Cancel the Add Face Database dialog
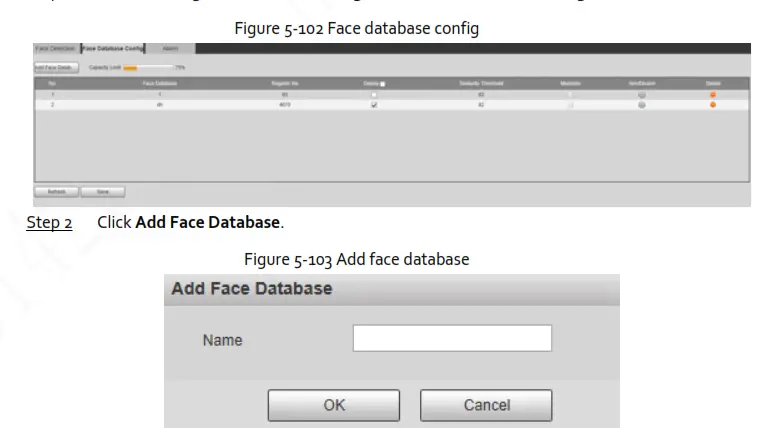Image resolution: width=767 pixels, height=434 pixels. click(x=486, y=405)
